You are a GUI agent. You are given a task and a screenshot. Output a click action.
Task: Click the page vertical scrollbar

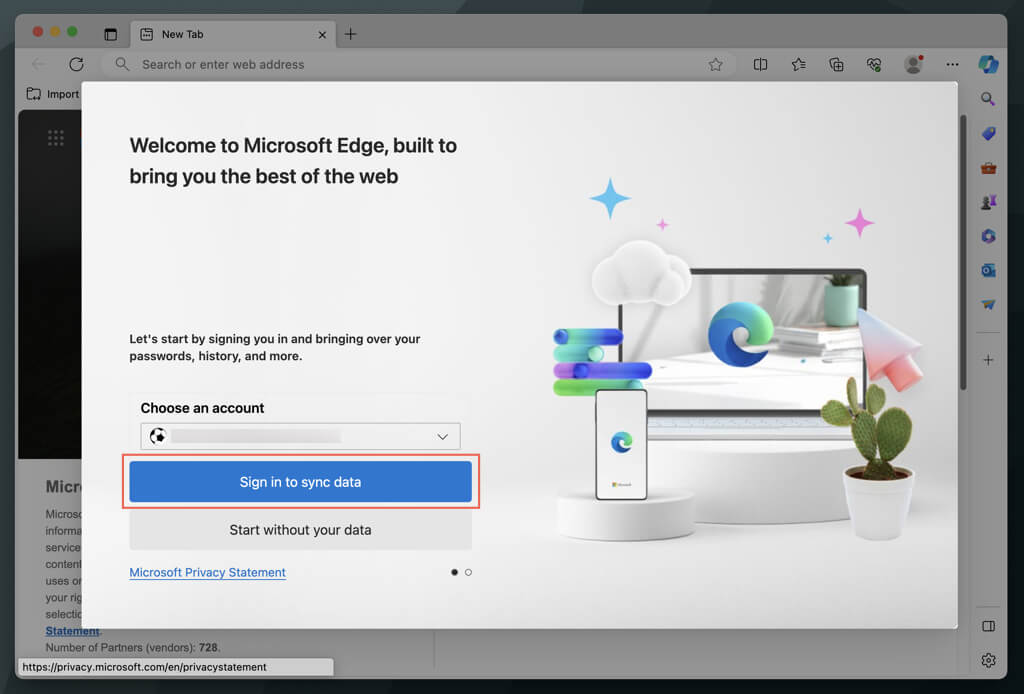(x=963, y=253)
